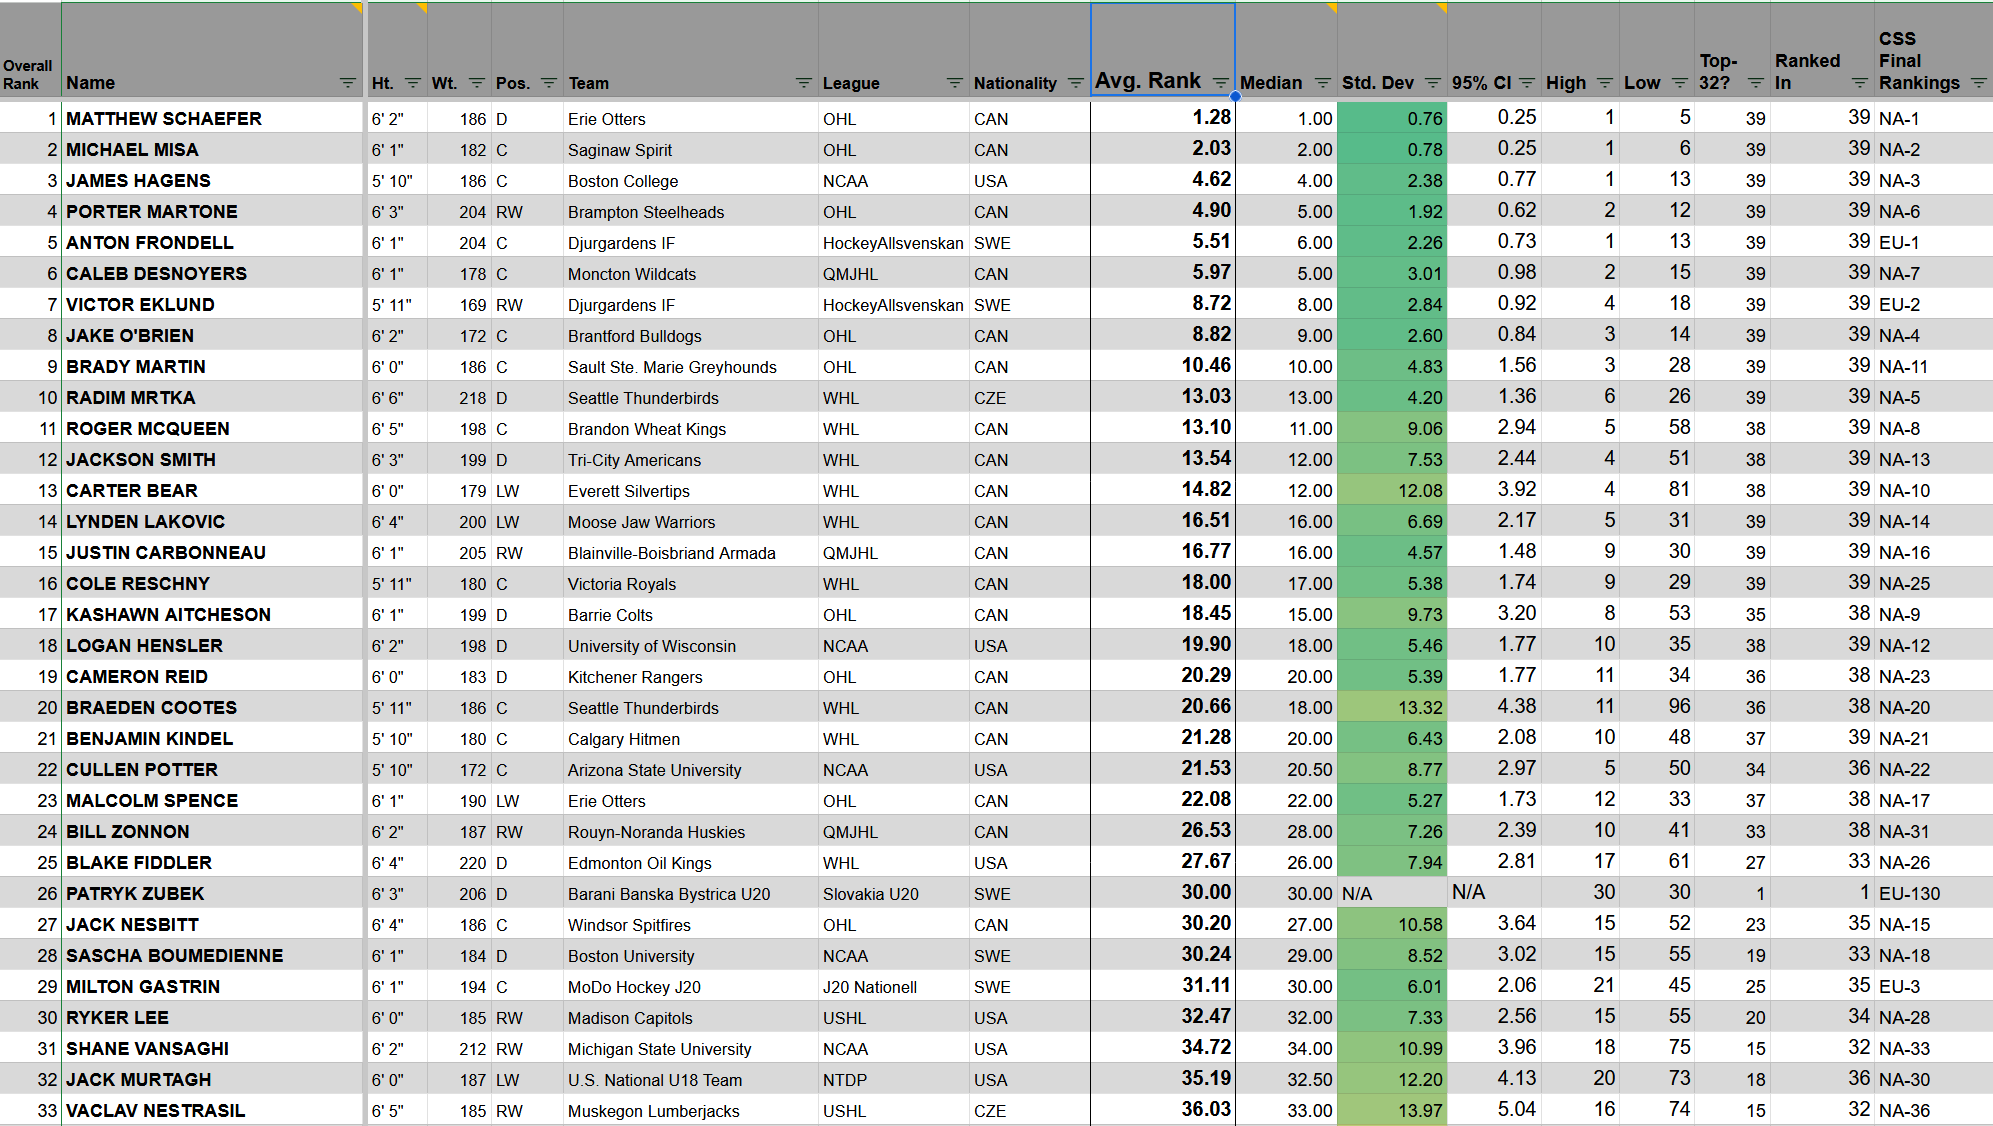Image resolution: width=1993 pixels, height=1126 pixels.
Task: Click the Pos. column filter icon
Action: 548,83
